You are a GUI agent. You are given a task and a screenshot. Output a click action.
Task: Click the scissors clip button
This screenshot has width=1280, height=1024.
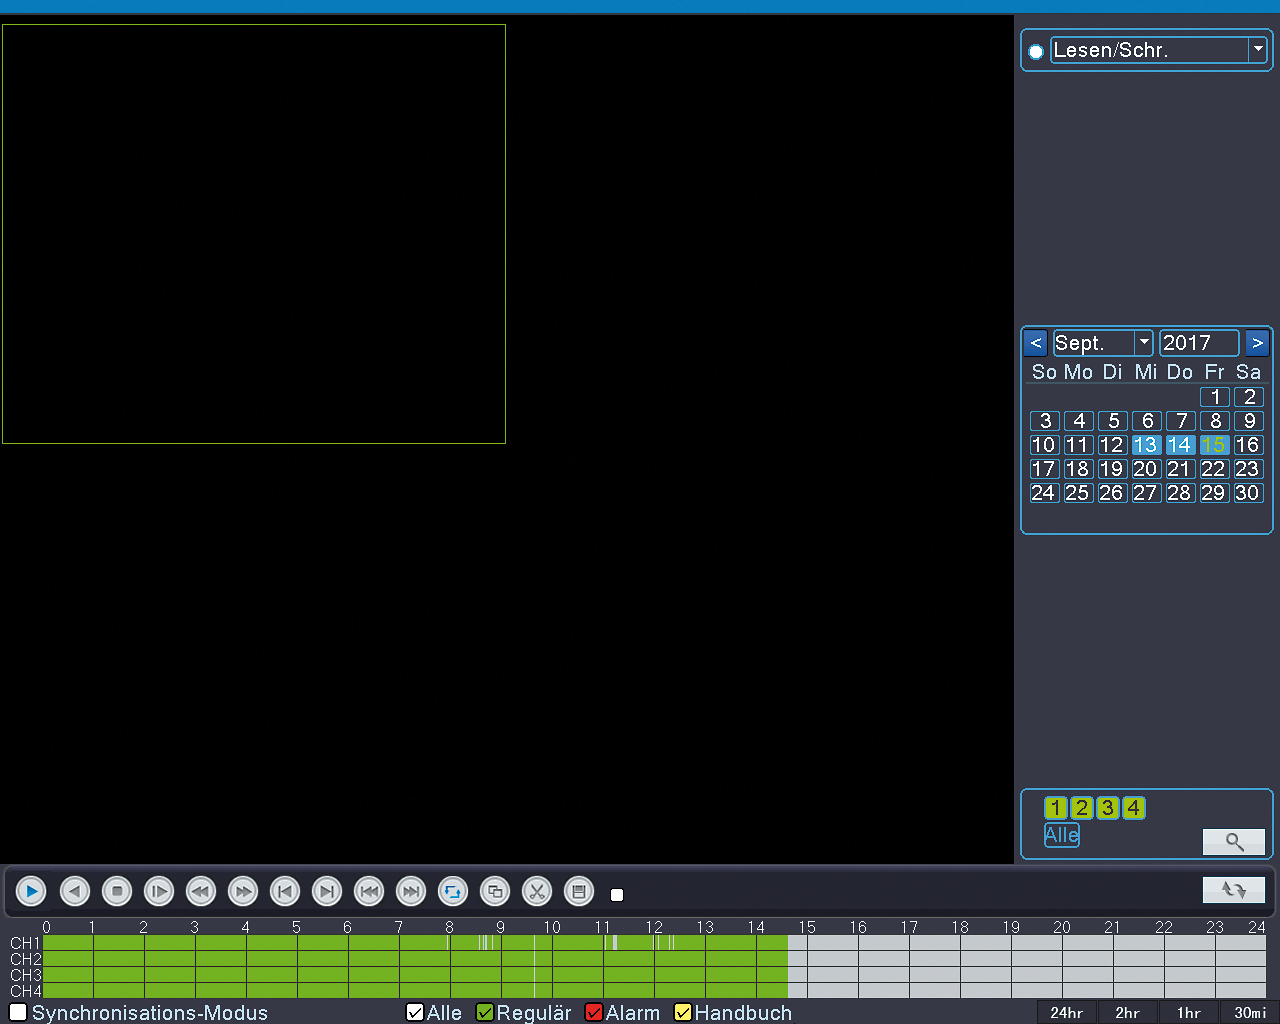click(x=537, y=891)
